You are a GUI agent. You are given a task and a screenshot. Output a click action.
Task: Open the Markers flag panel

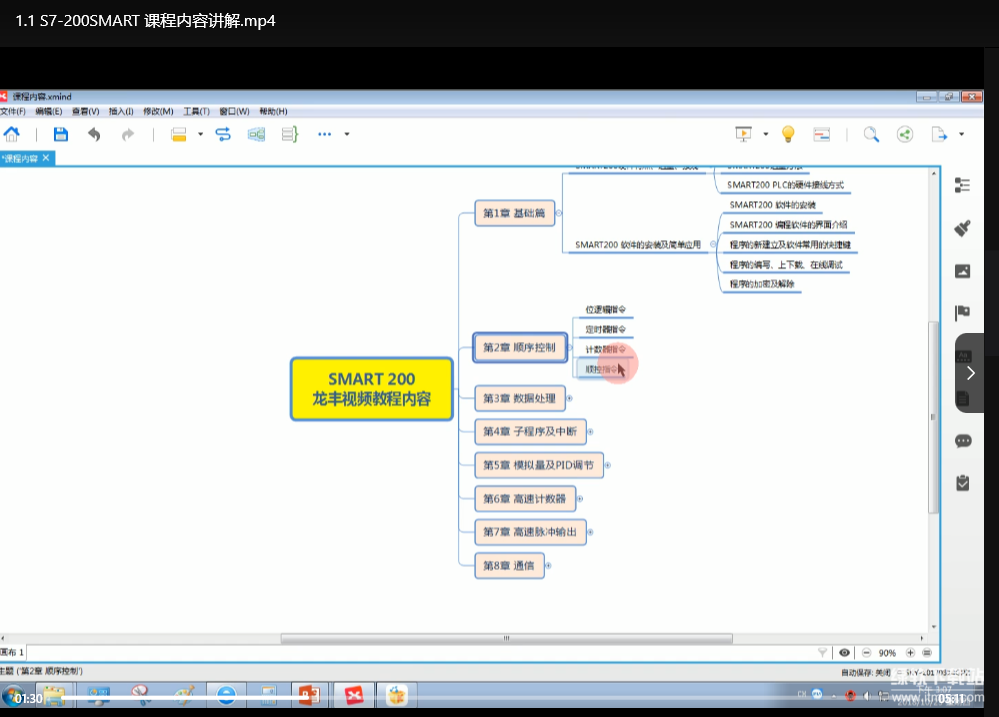(963, 312)
